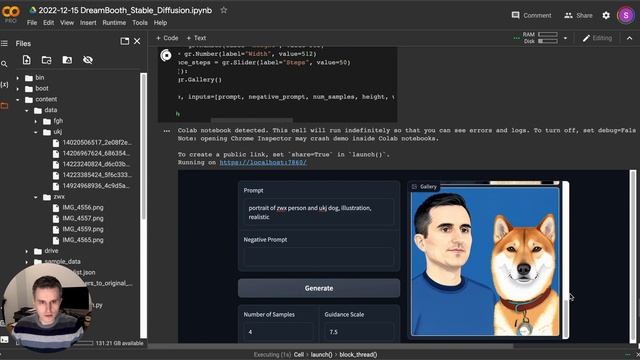
Task: Click the Files folder sidebar icon
Action: point(4,106)
